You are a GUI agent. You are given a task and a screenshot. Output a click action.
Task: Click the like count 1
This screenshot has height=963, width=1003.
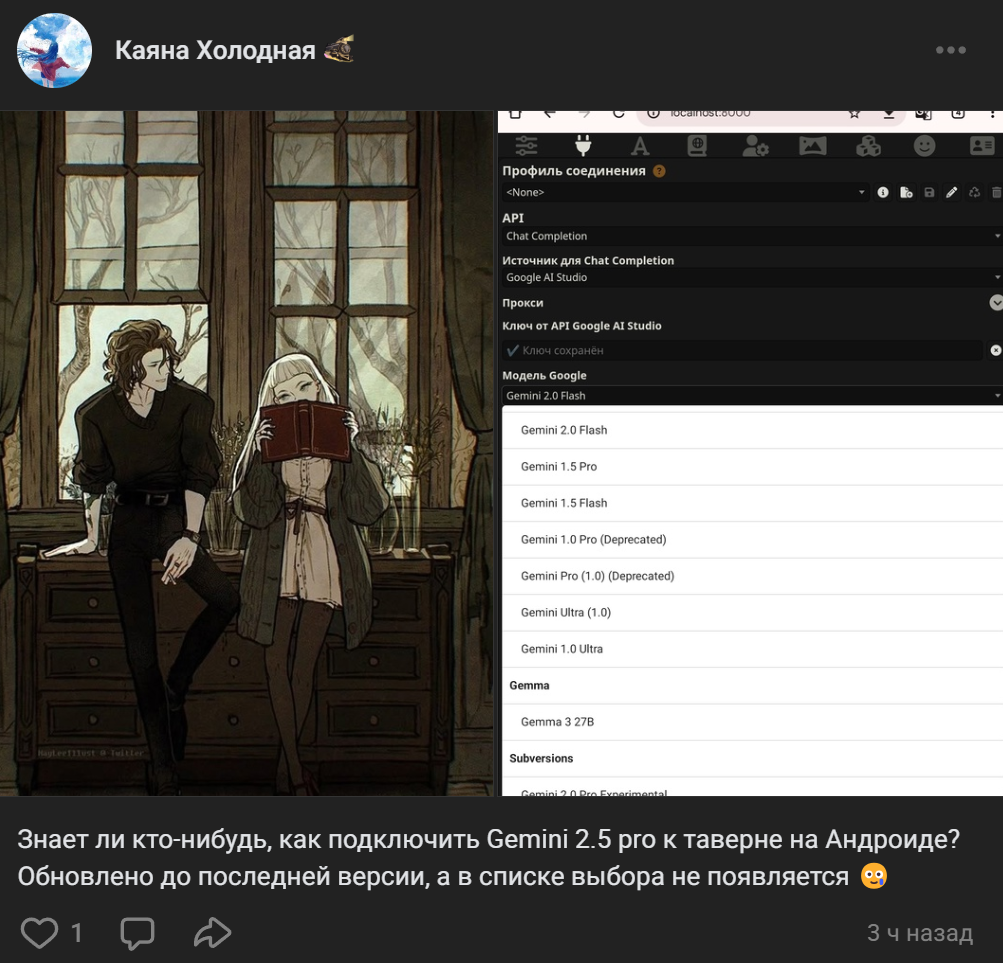[x=76, y=933]
